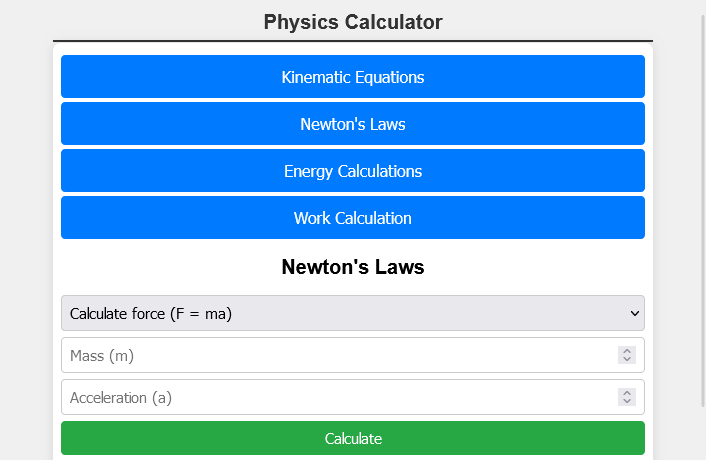Click the dropdown chevron arrow icon
This screenshot has width=706, height=460.
pyautogui.click(x=634, y=313)
